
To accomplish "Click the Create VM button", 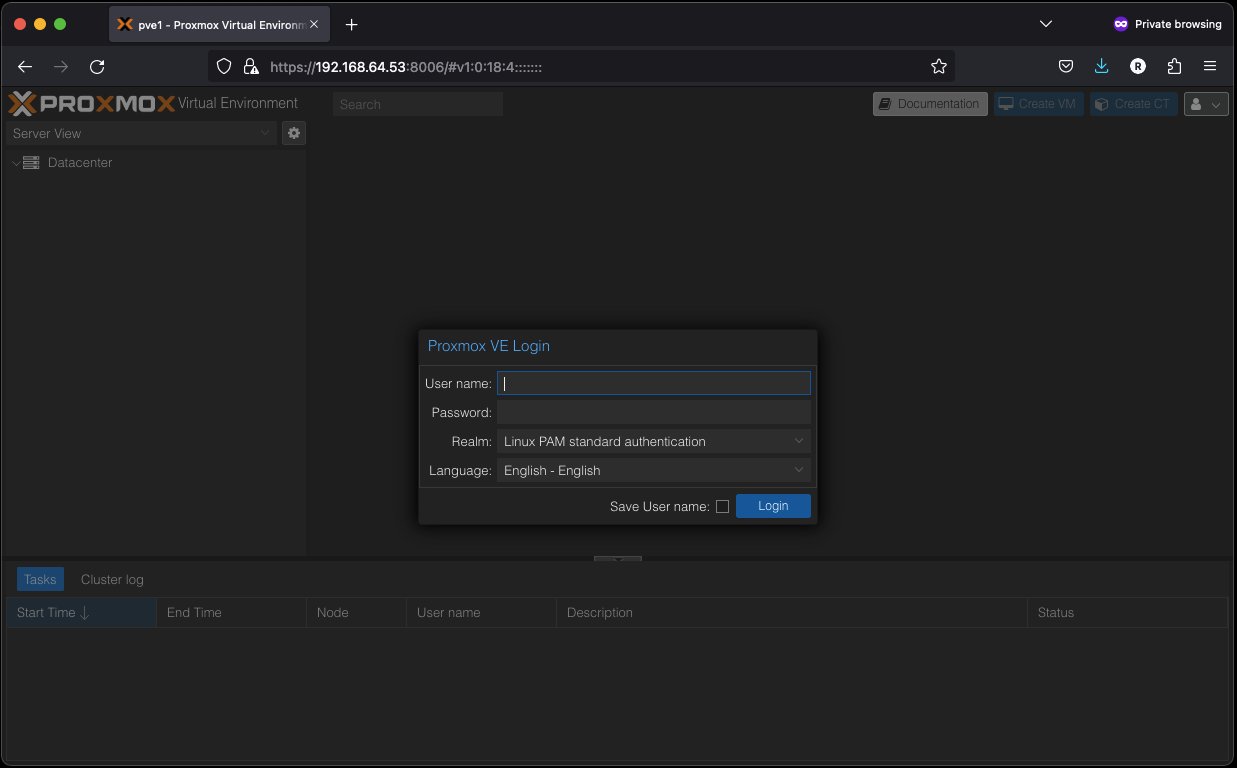I will [x=1038, y=104].
